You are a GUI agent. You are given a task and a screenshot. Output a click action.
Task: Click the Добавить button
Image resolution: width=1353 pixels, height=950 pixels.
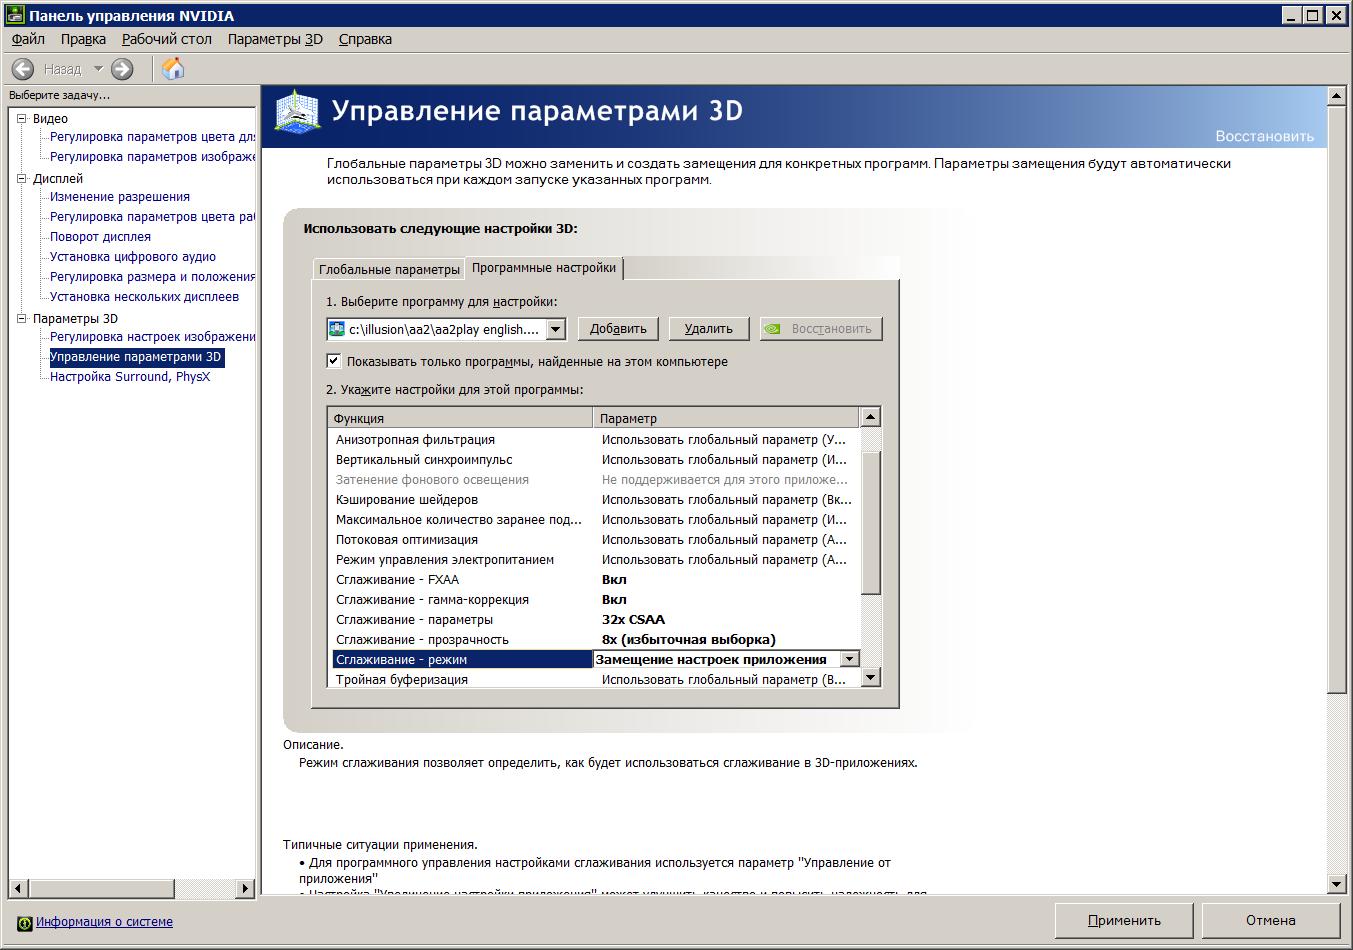click(x=618, y=328)
